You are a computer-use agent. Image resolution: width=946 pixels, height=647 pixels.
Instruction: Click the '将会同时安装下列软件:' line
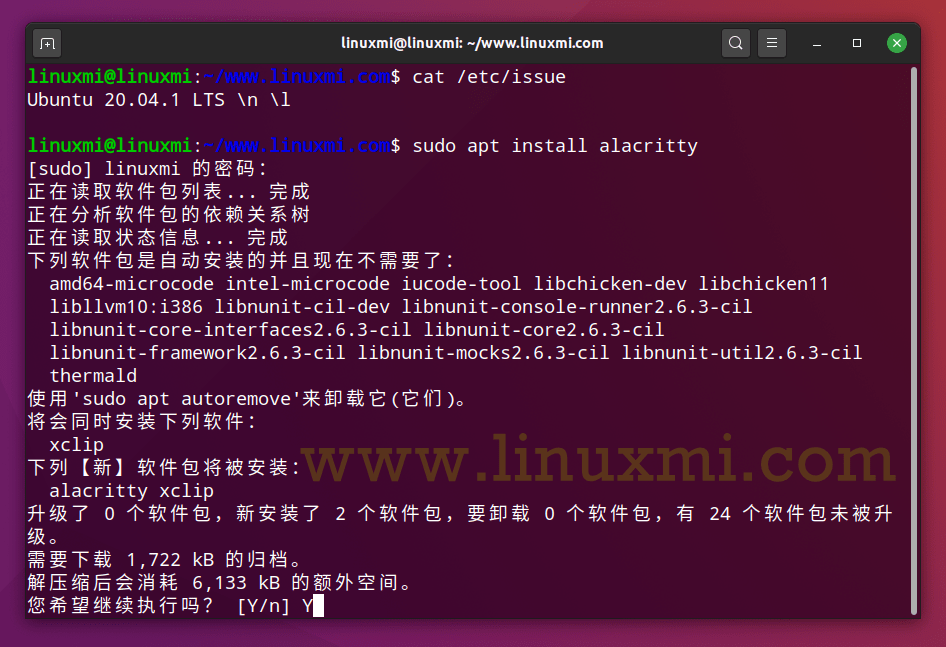click(x=142, y=421)
